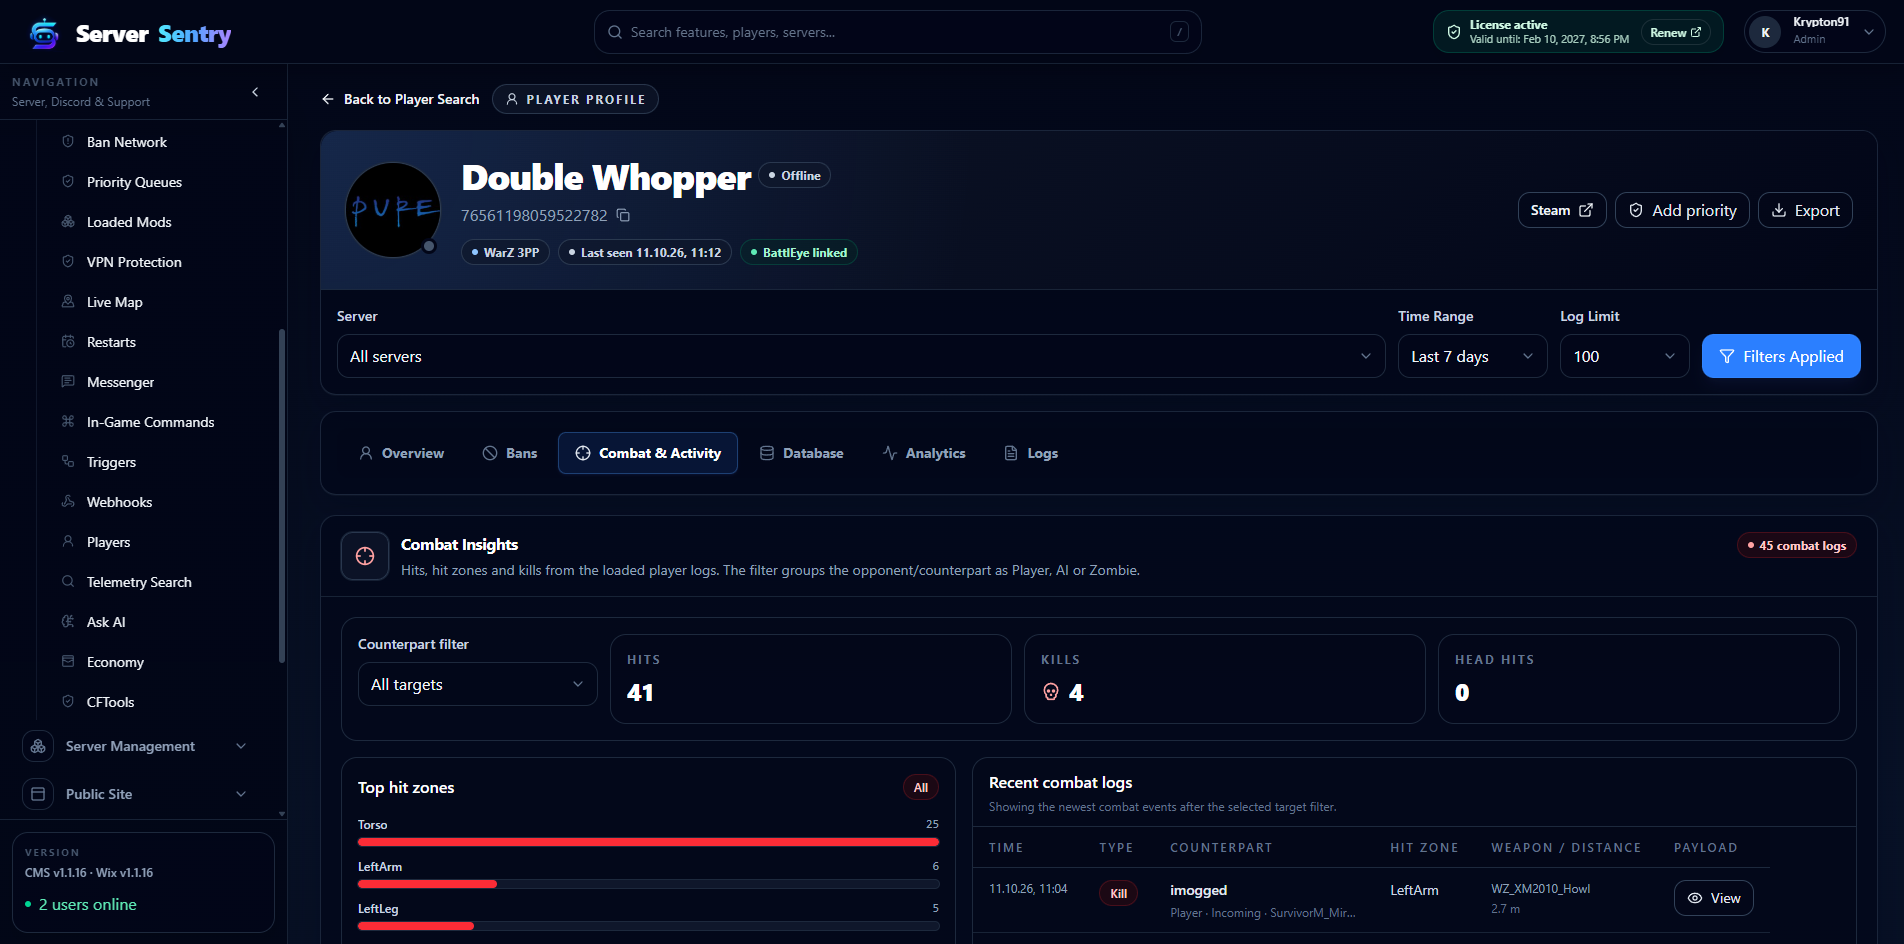The height and width of the screenshot is (944, 1904).
Task: Click Add priority
Action: click(x=1682, y=210)
